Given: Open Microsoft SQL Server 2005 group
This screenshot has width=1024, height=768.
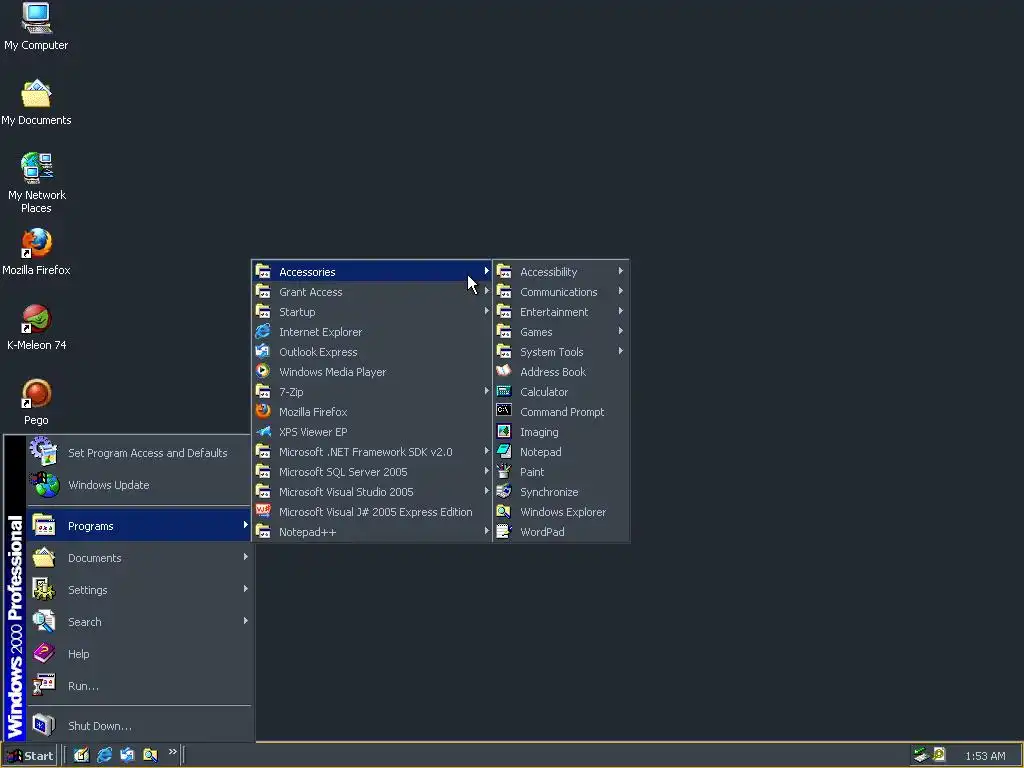Looking at the screenshot, I should (x=372, y=472).
